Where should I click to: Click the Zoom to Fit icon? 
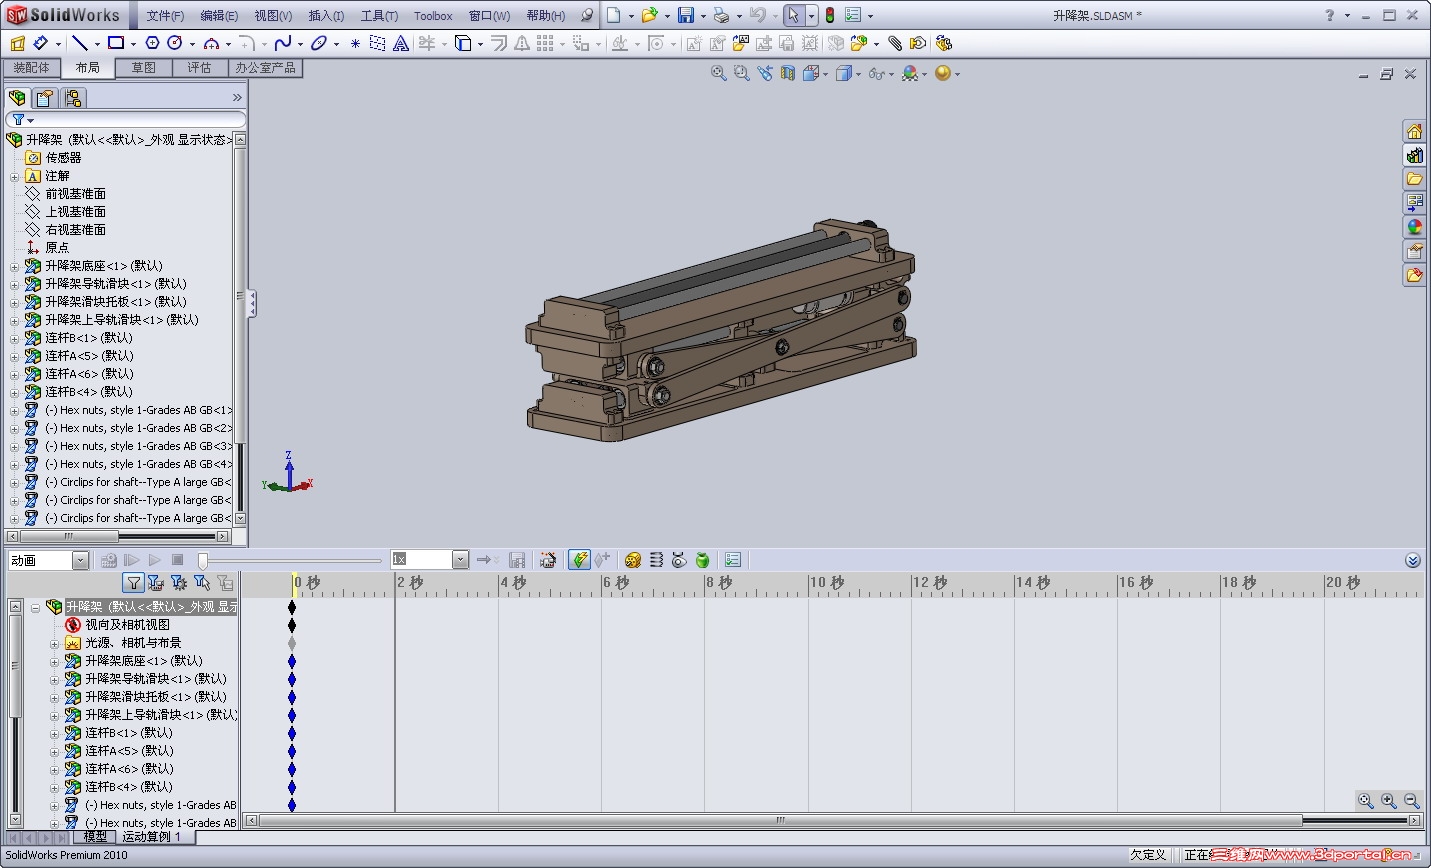click(x=718, y=74)
